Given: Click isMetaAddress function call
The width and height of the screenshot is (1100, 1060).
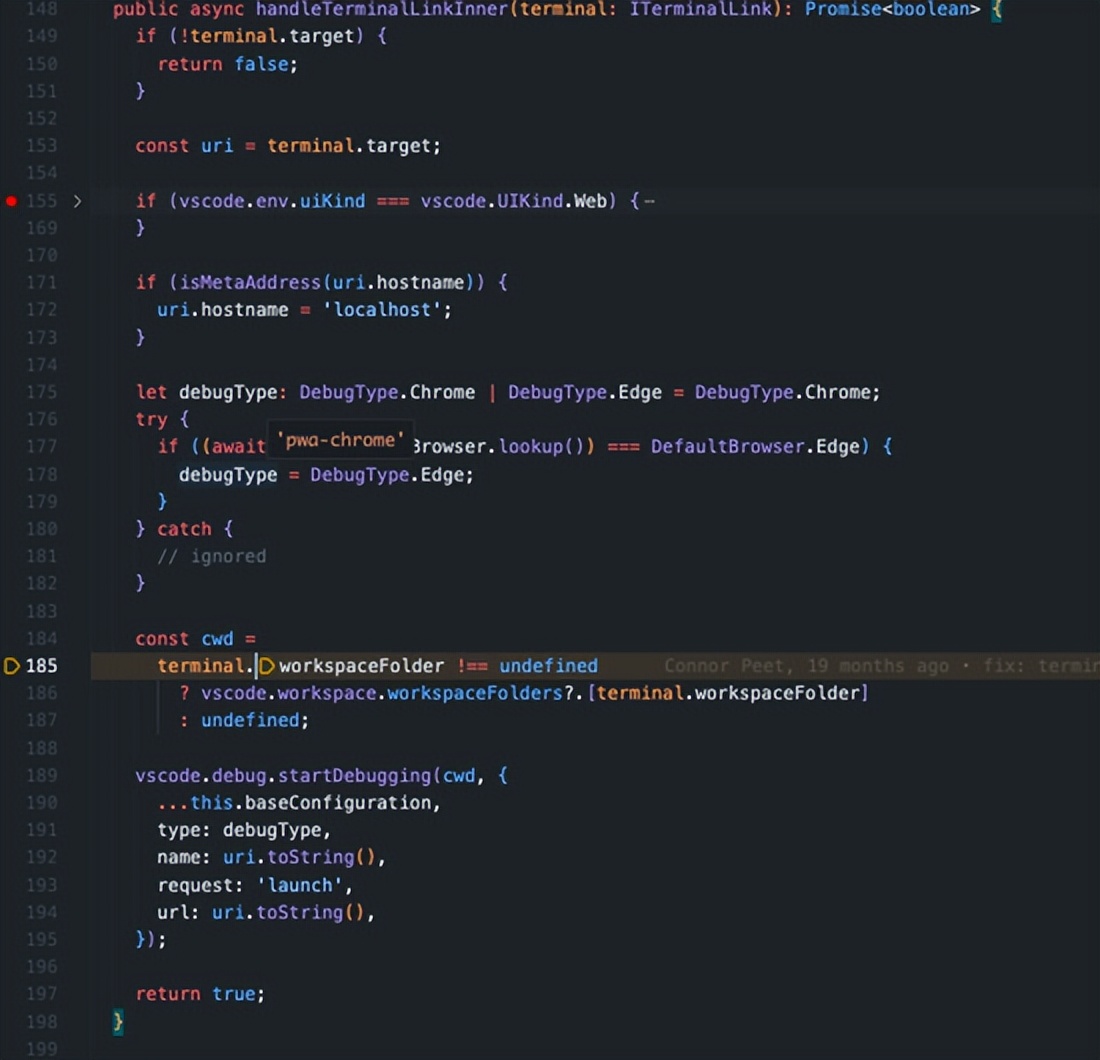Looking at the screenshot, I should 250,283.
